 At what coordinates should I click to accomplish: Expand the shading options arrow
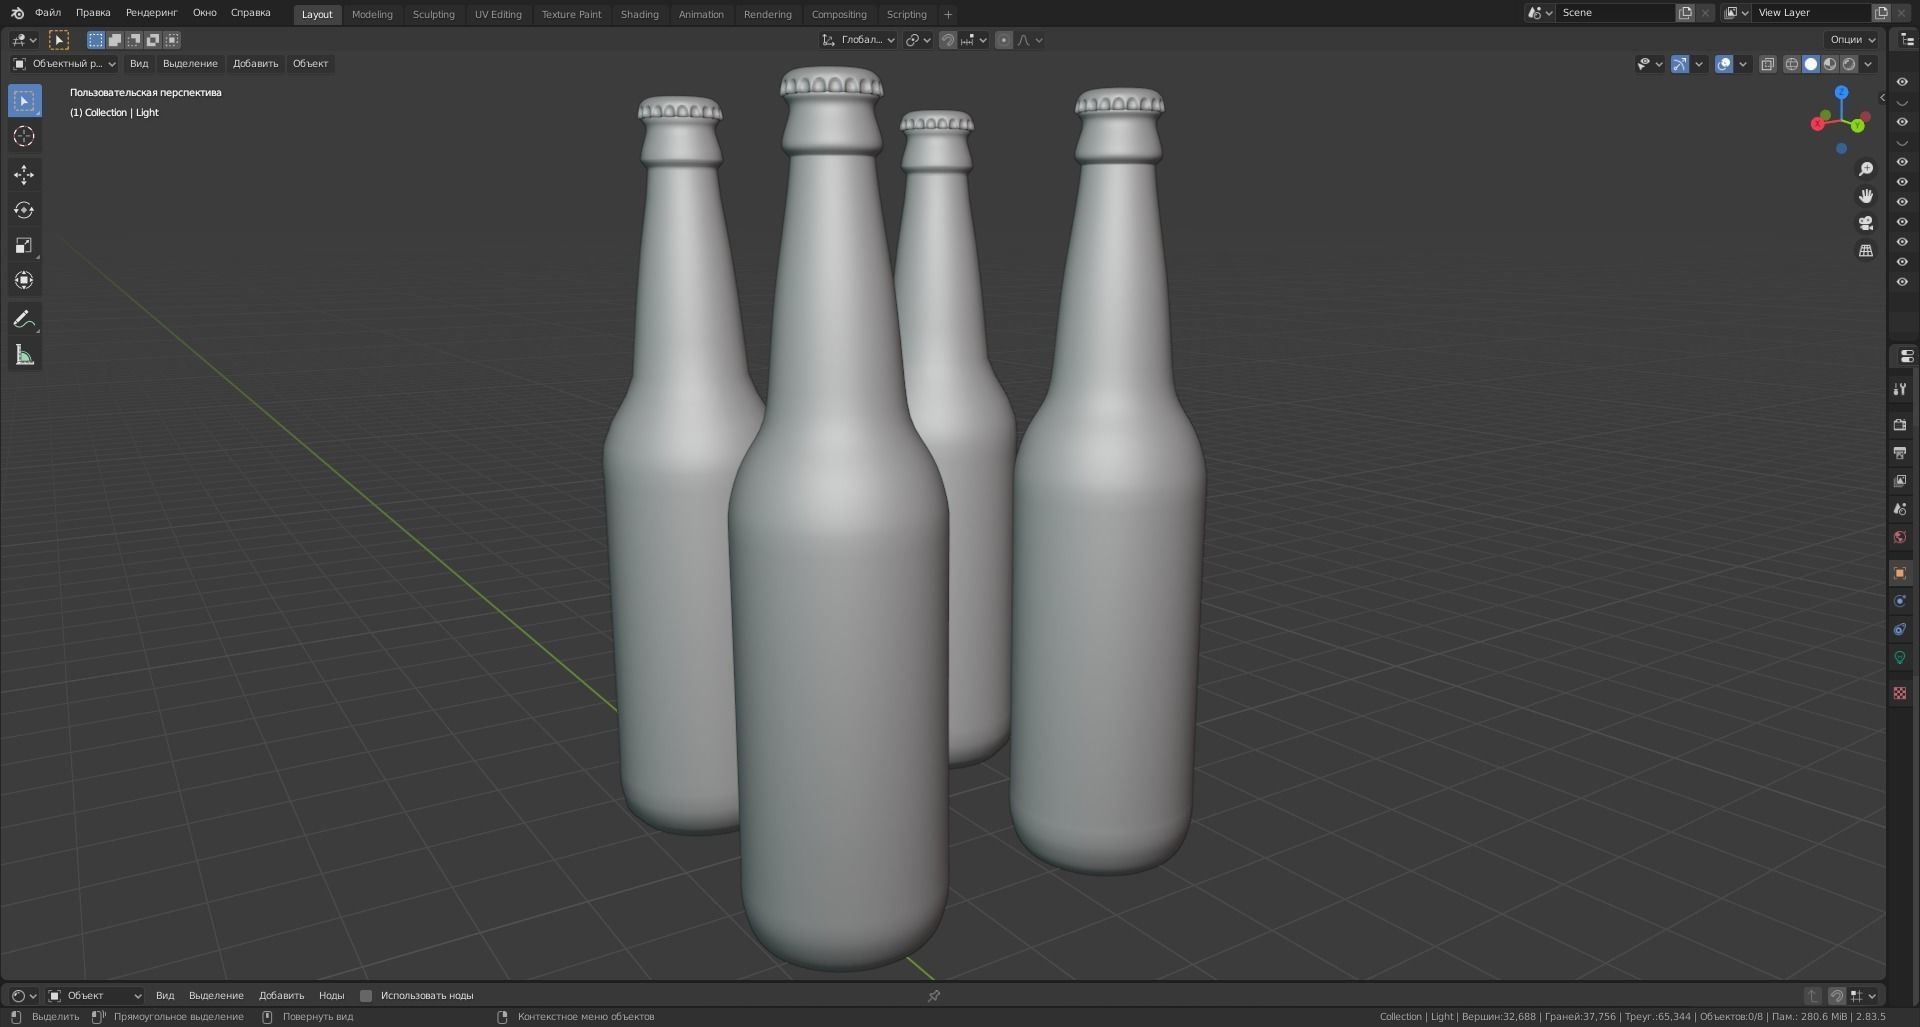pyautogui.click(x=1868, y=64)
